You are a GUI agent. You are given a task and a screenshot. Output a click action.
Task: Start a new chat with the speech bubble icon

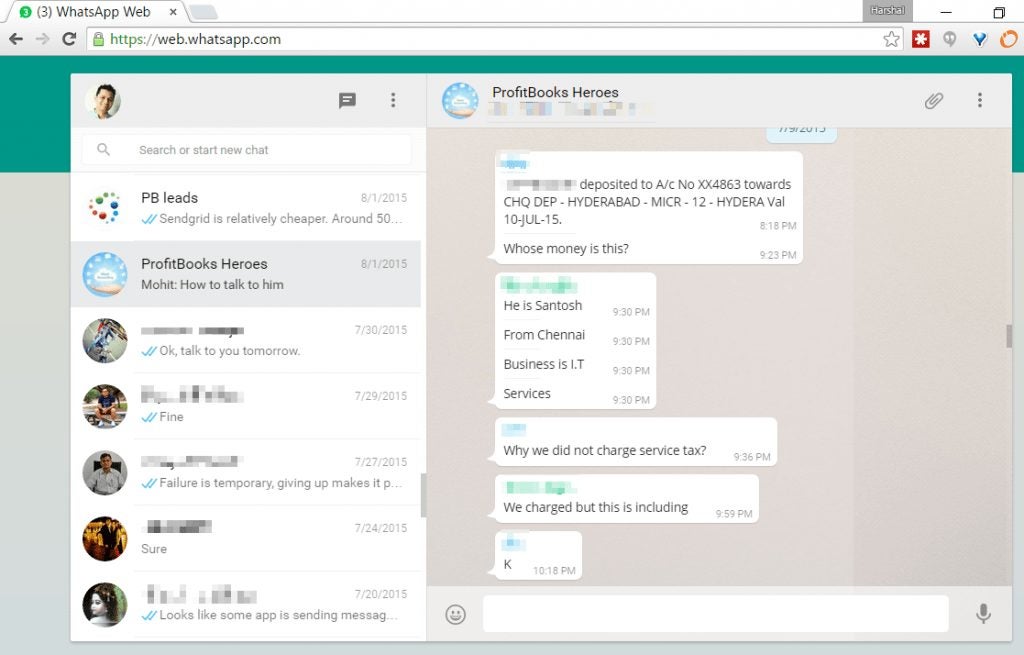[x=347, y=101]
